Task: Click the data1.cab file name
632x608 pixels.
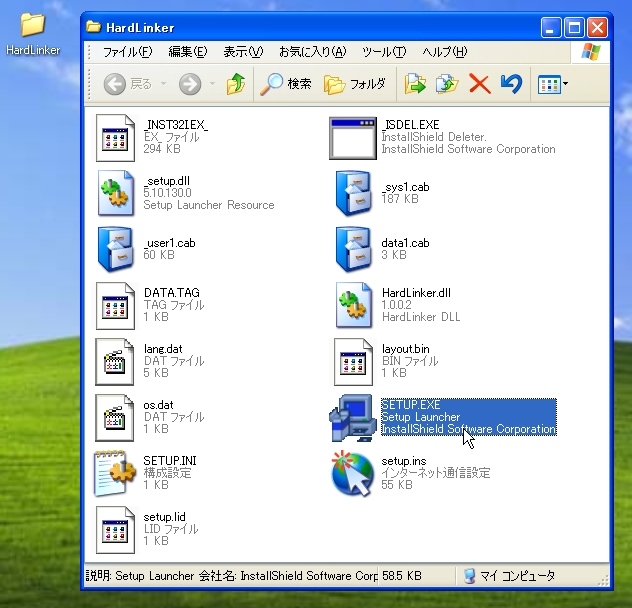Action: tap(405, 243)
